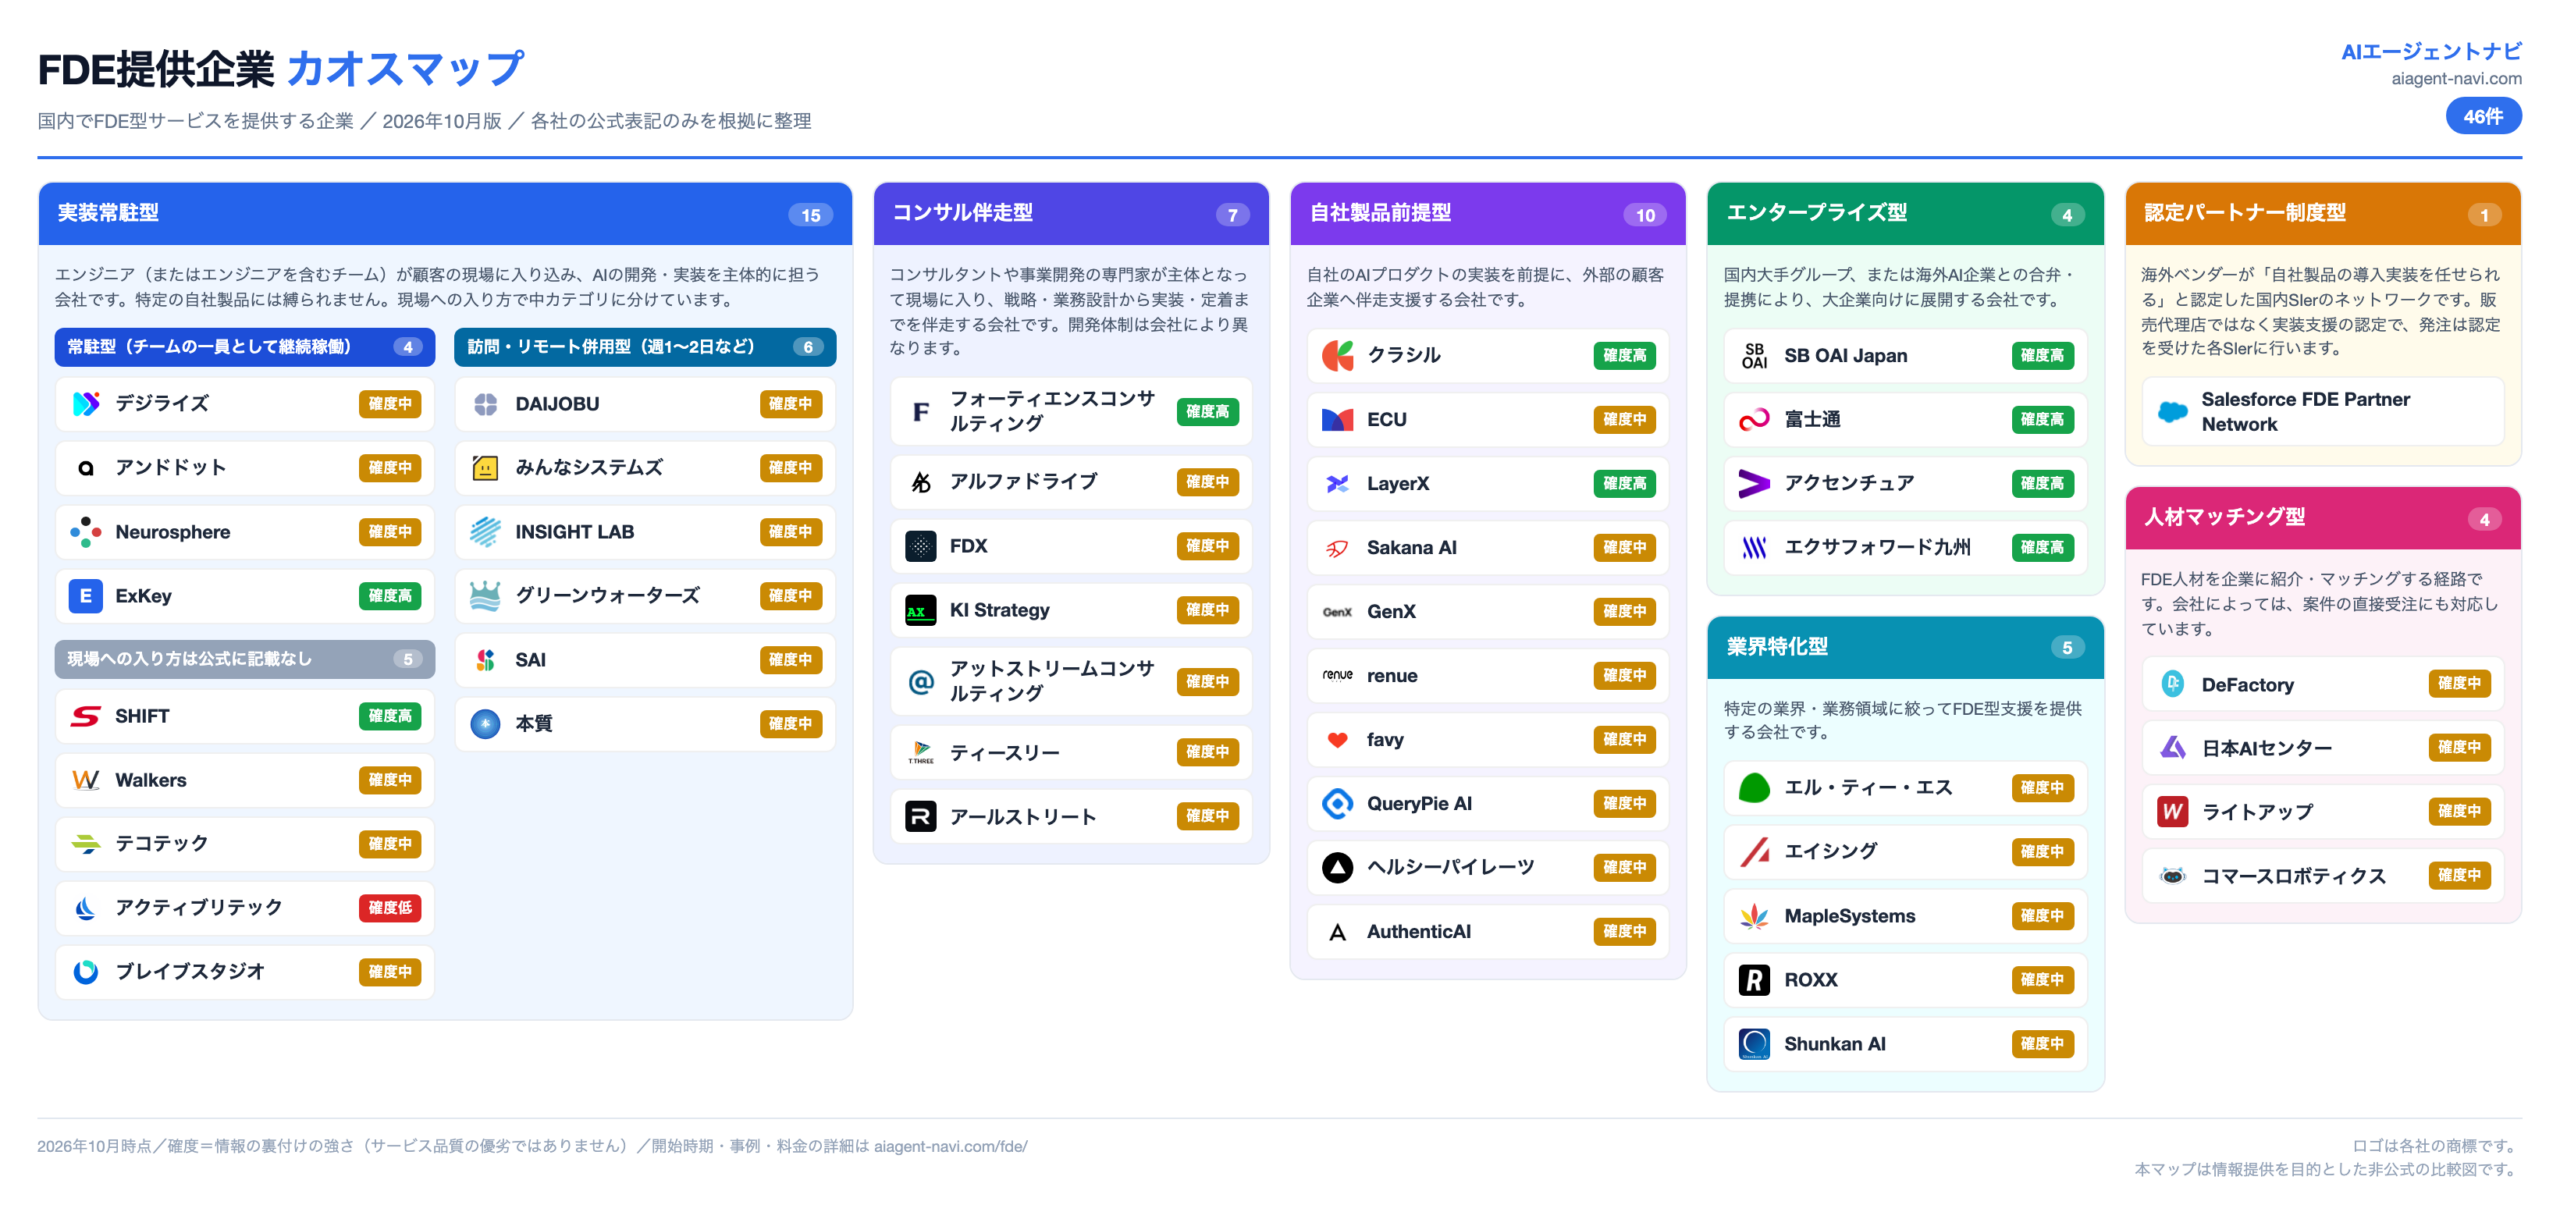The image size is (2560, 1219).
Task: Click the アクセンチュア purple arrow logo
Action: coord(1755,484)
